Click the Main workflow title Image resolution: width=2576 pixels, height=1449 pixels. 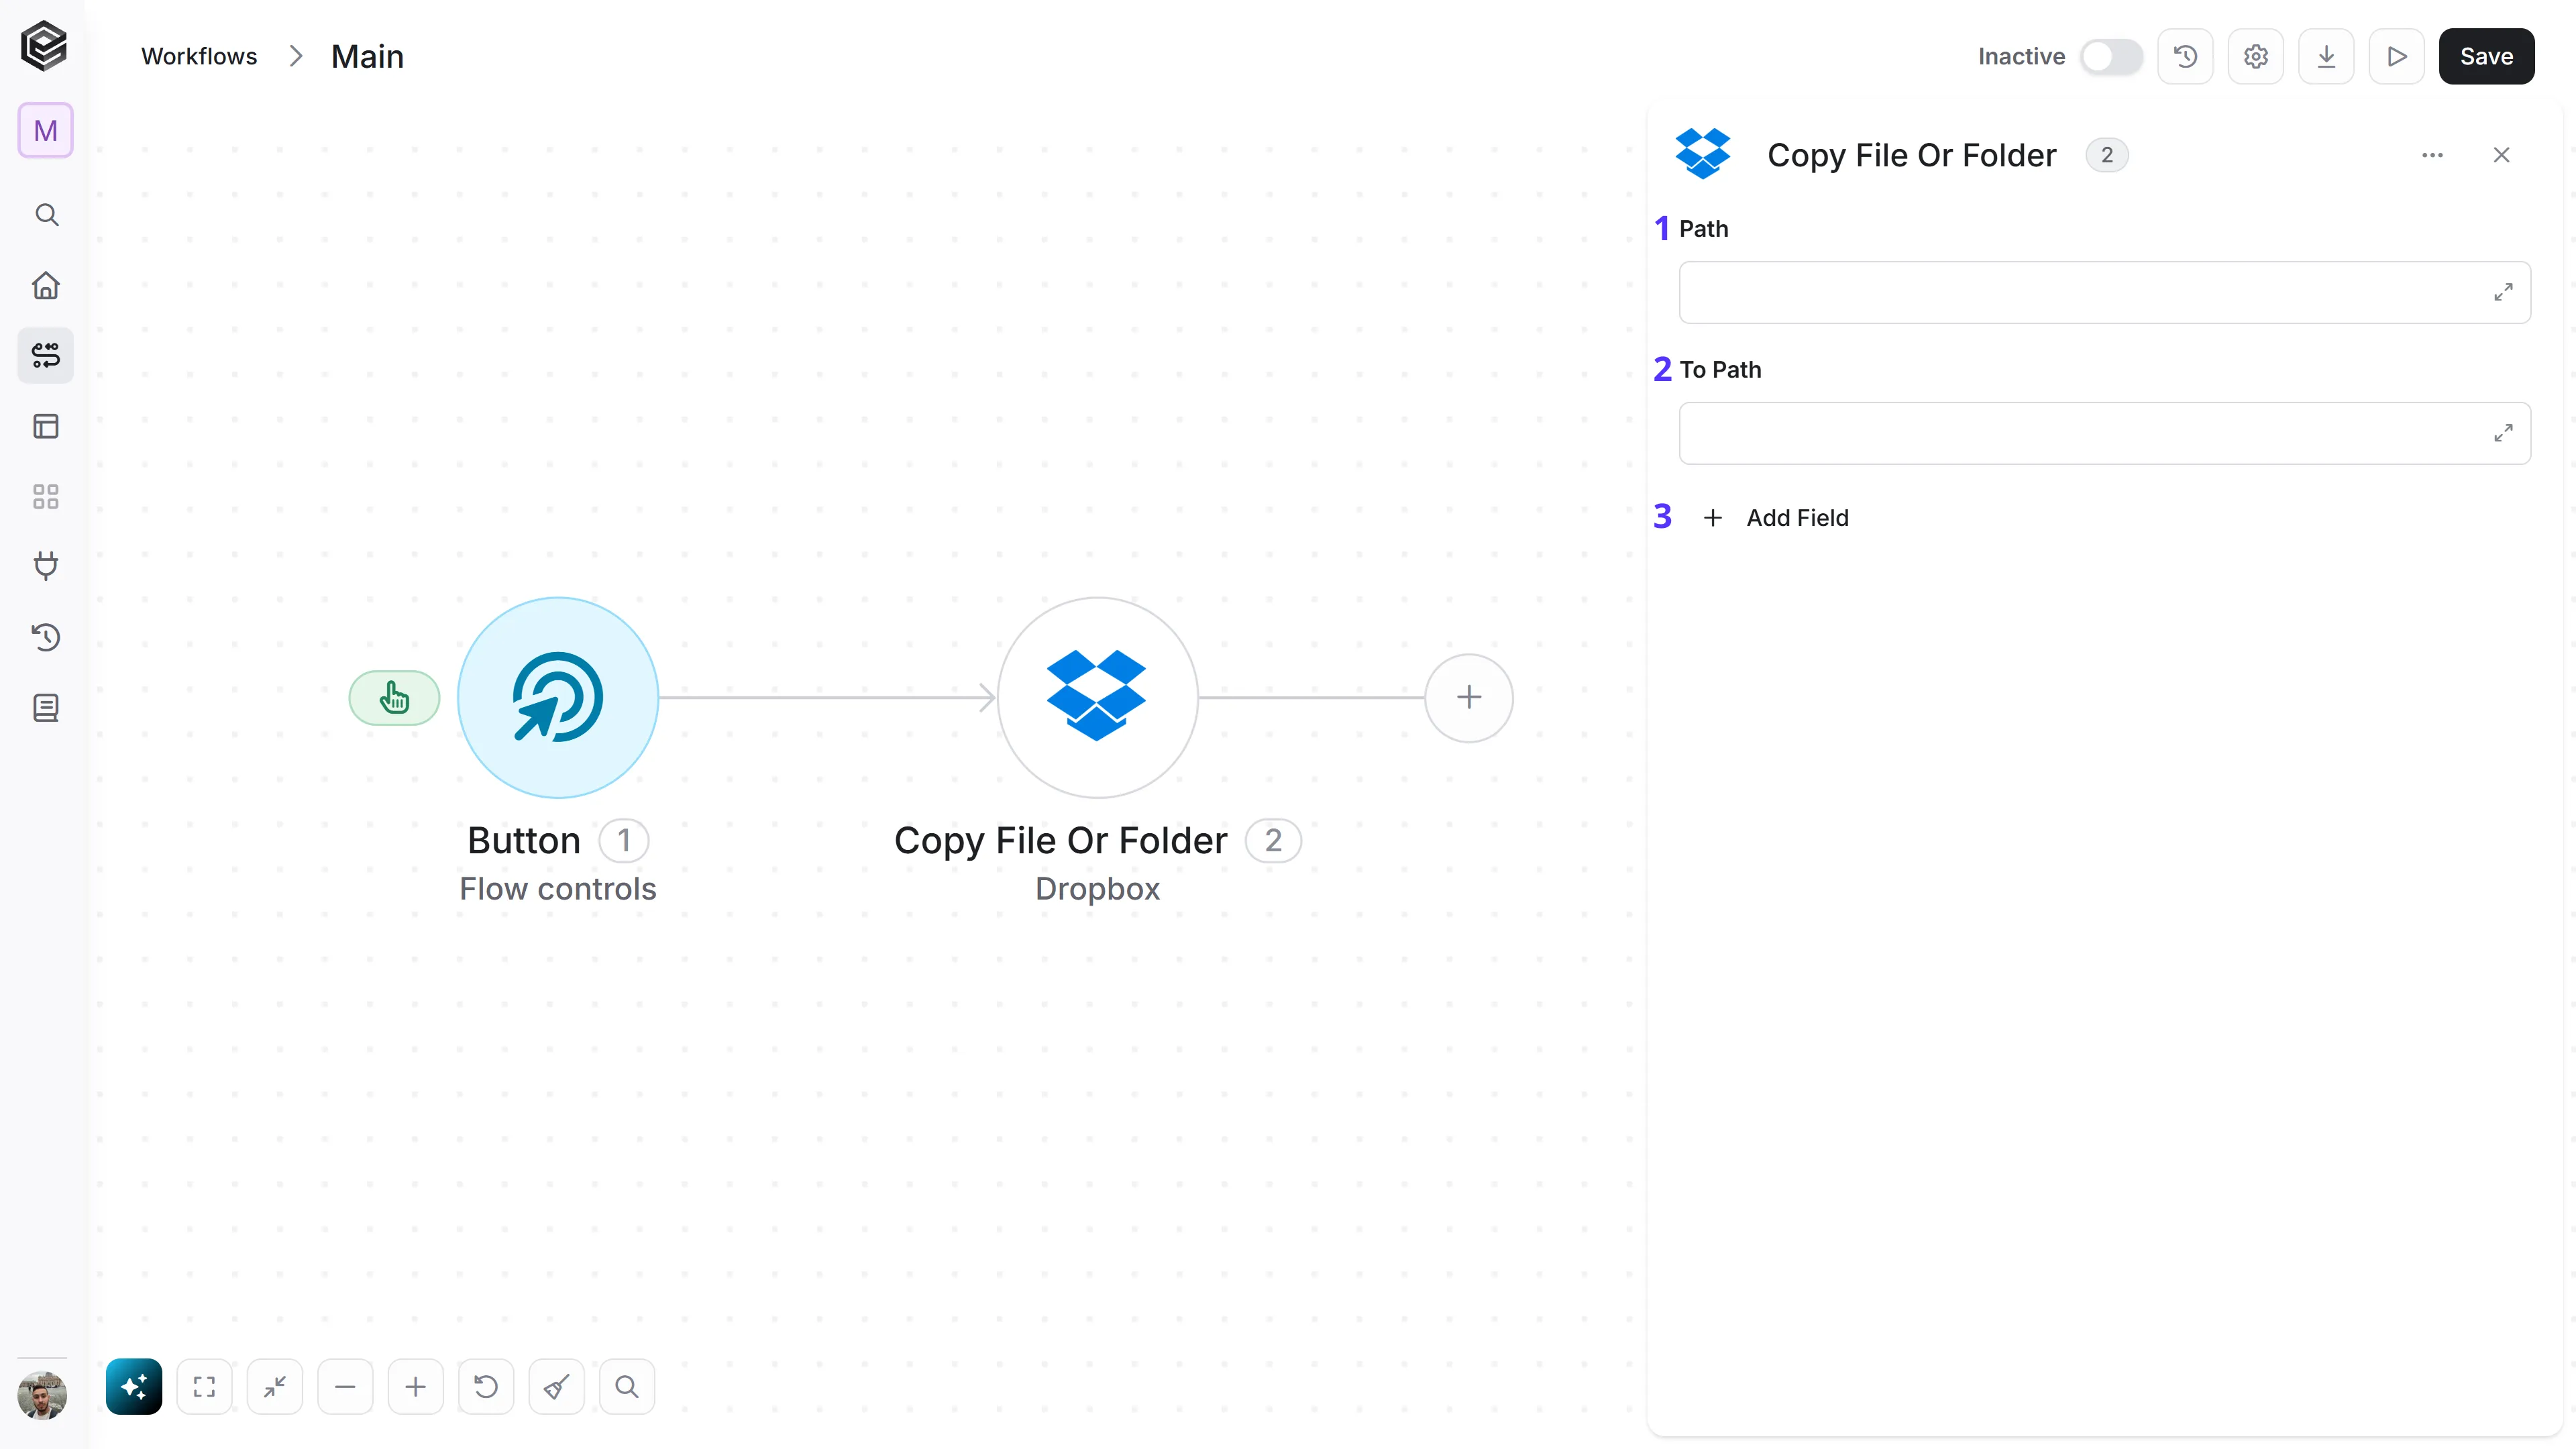[367, 57]
